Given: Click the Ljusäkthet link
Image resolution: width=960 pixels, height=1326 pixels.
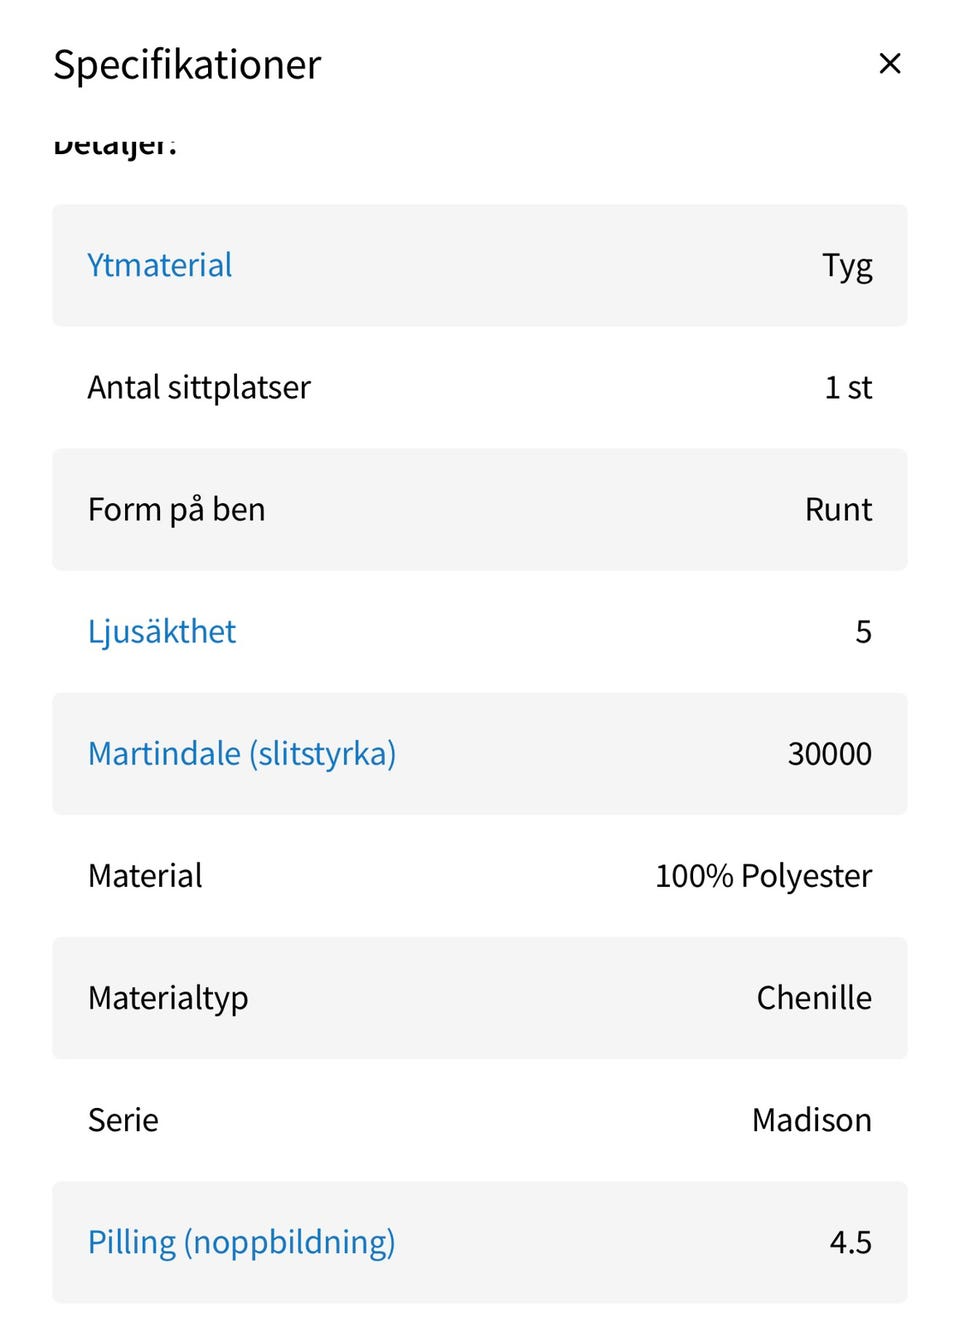Looking at the screenshot, I should [x=162, y=631].
